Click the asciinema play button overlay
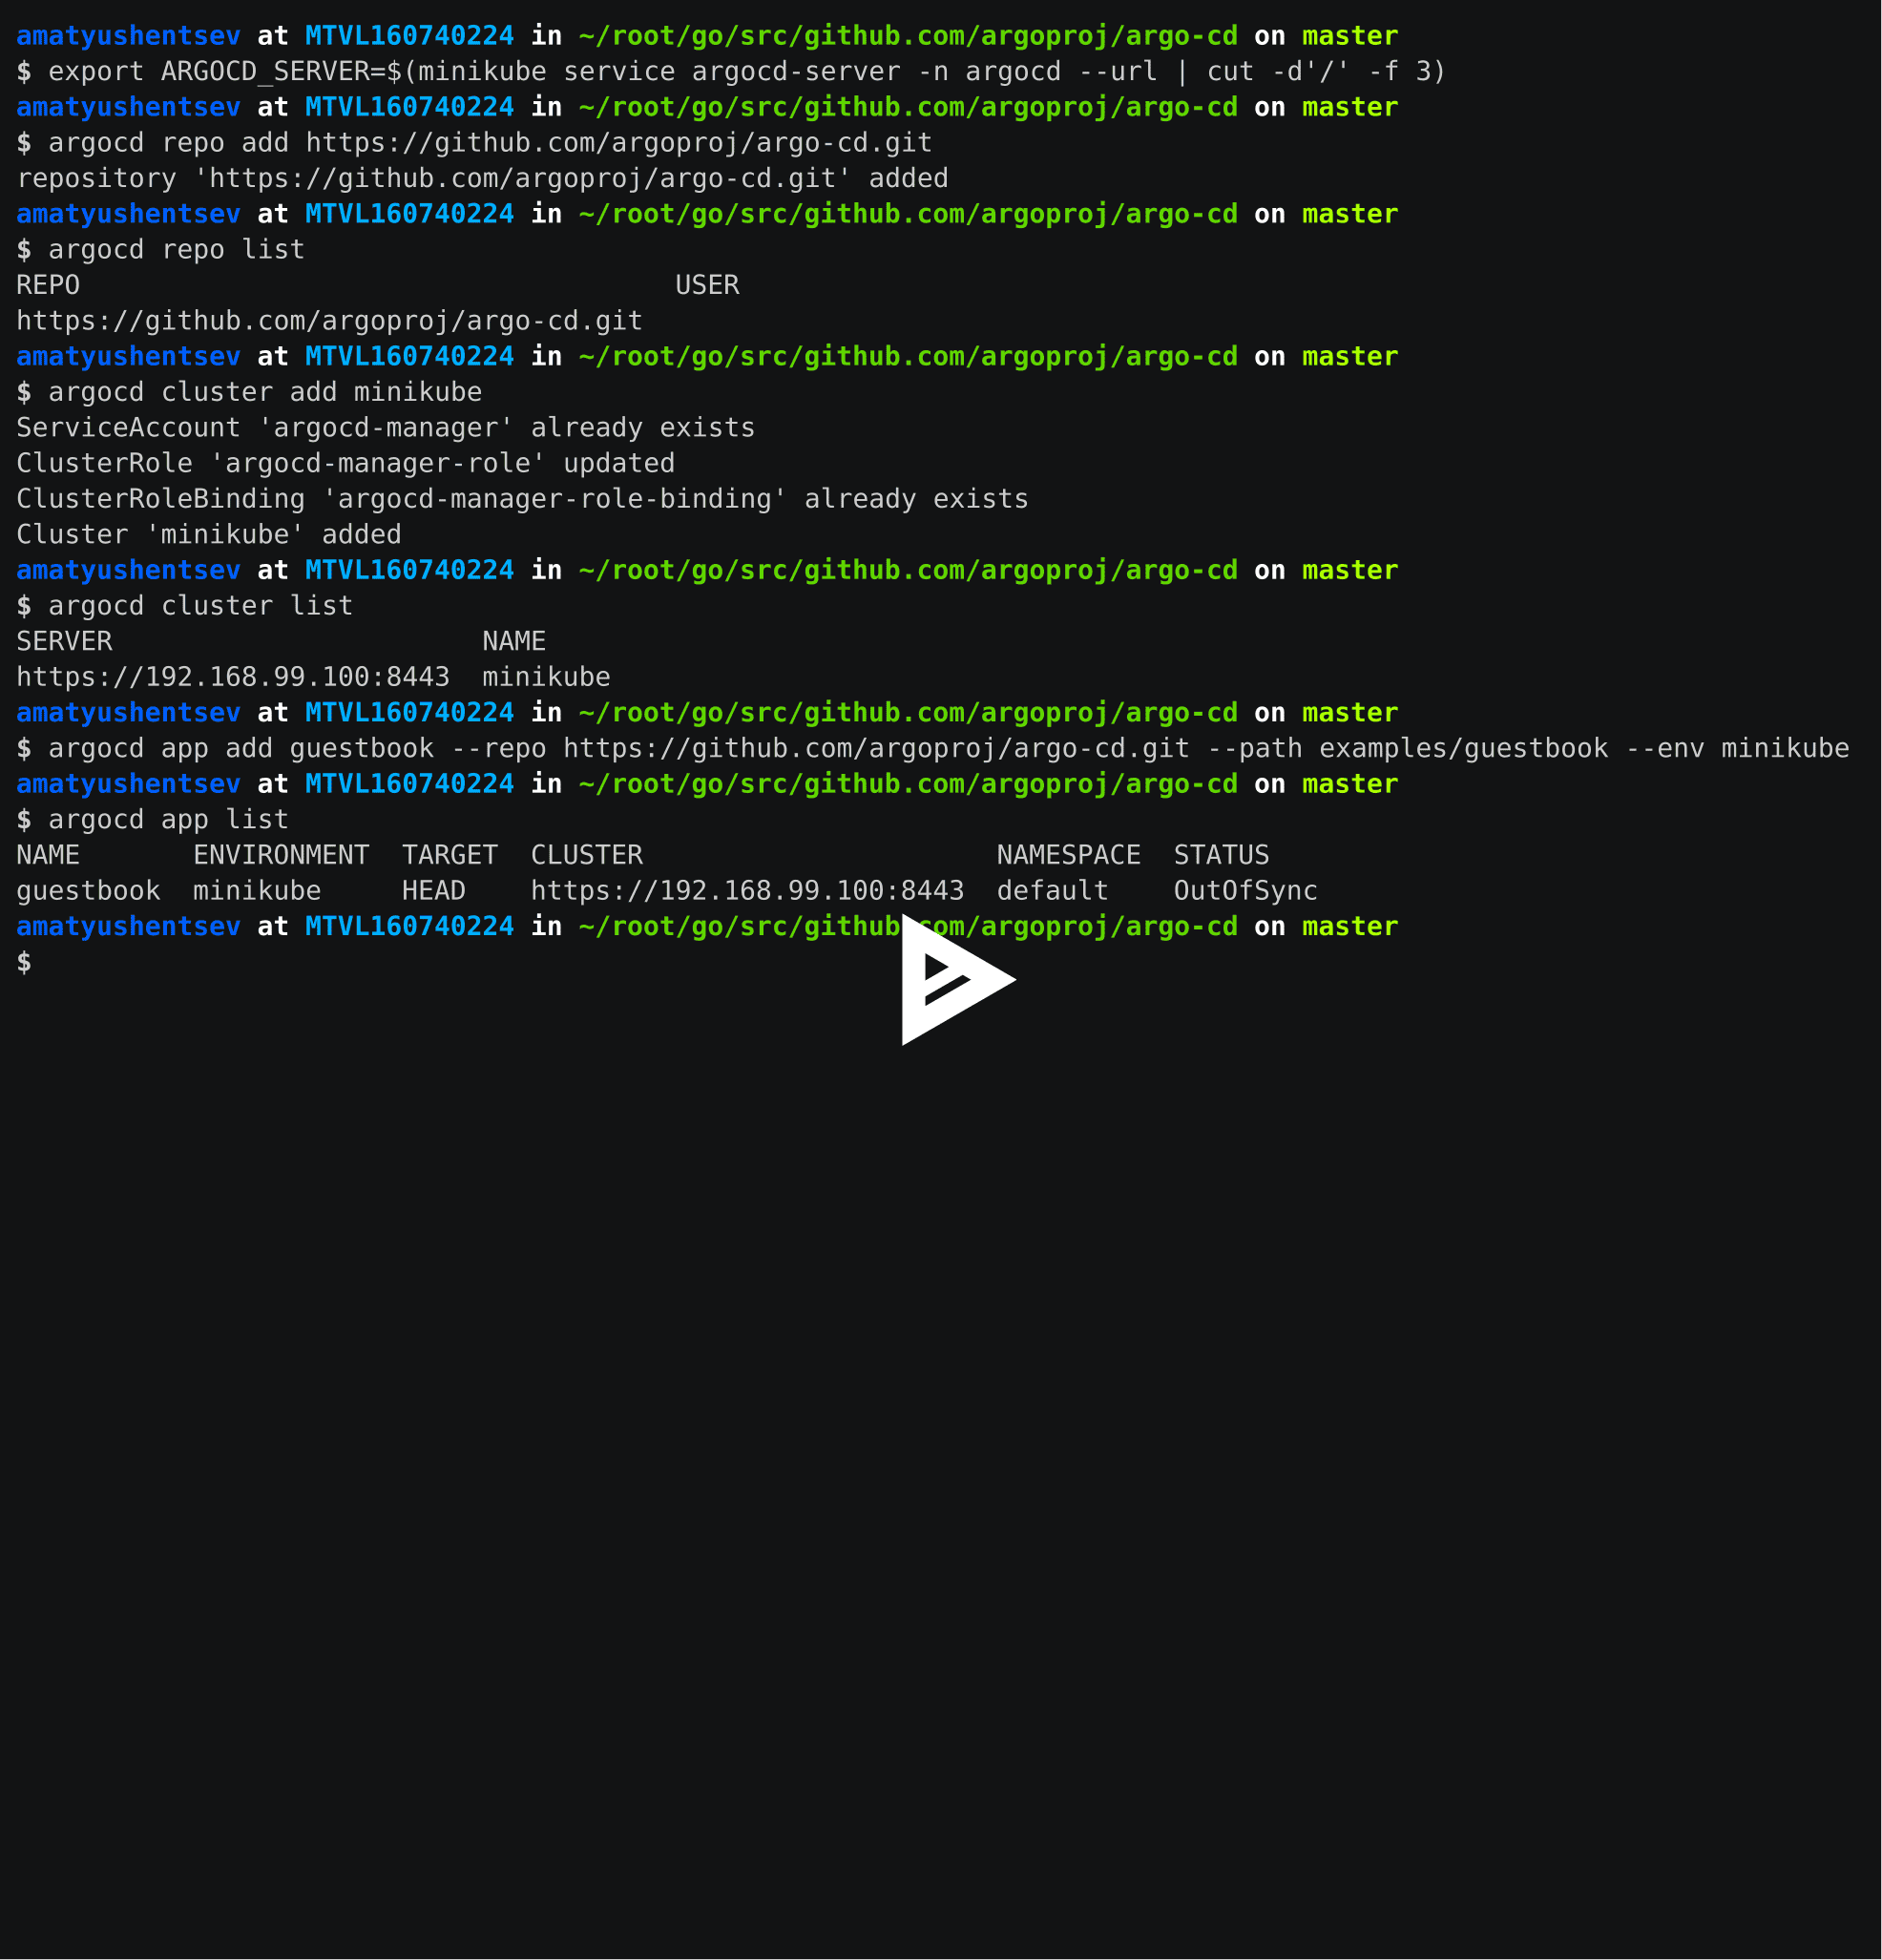The height and width of the screenshot is (1960, 1882). [957, 979]
